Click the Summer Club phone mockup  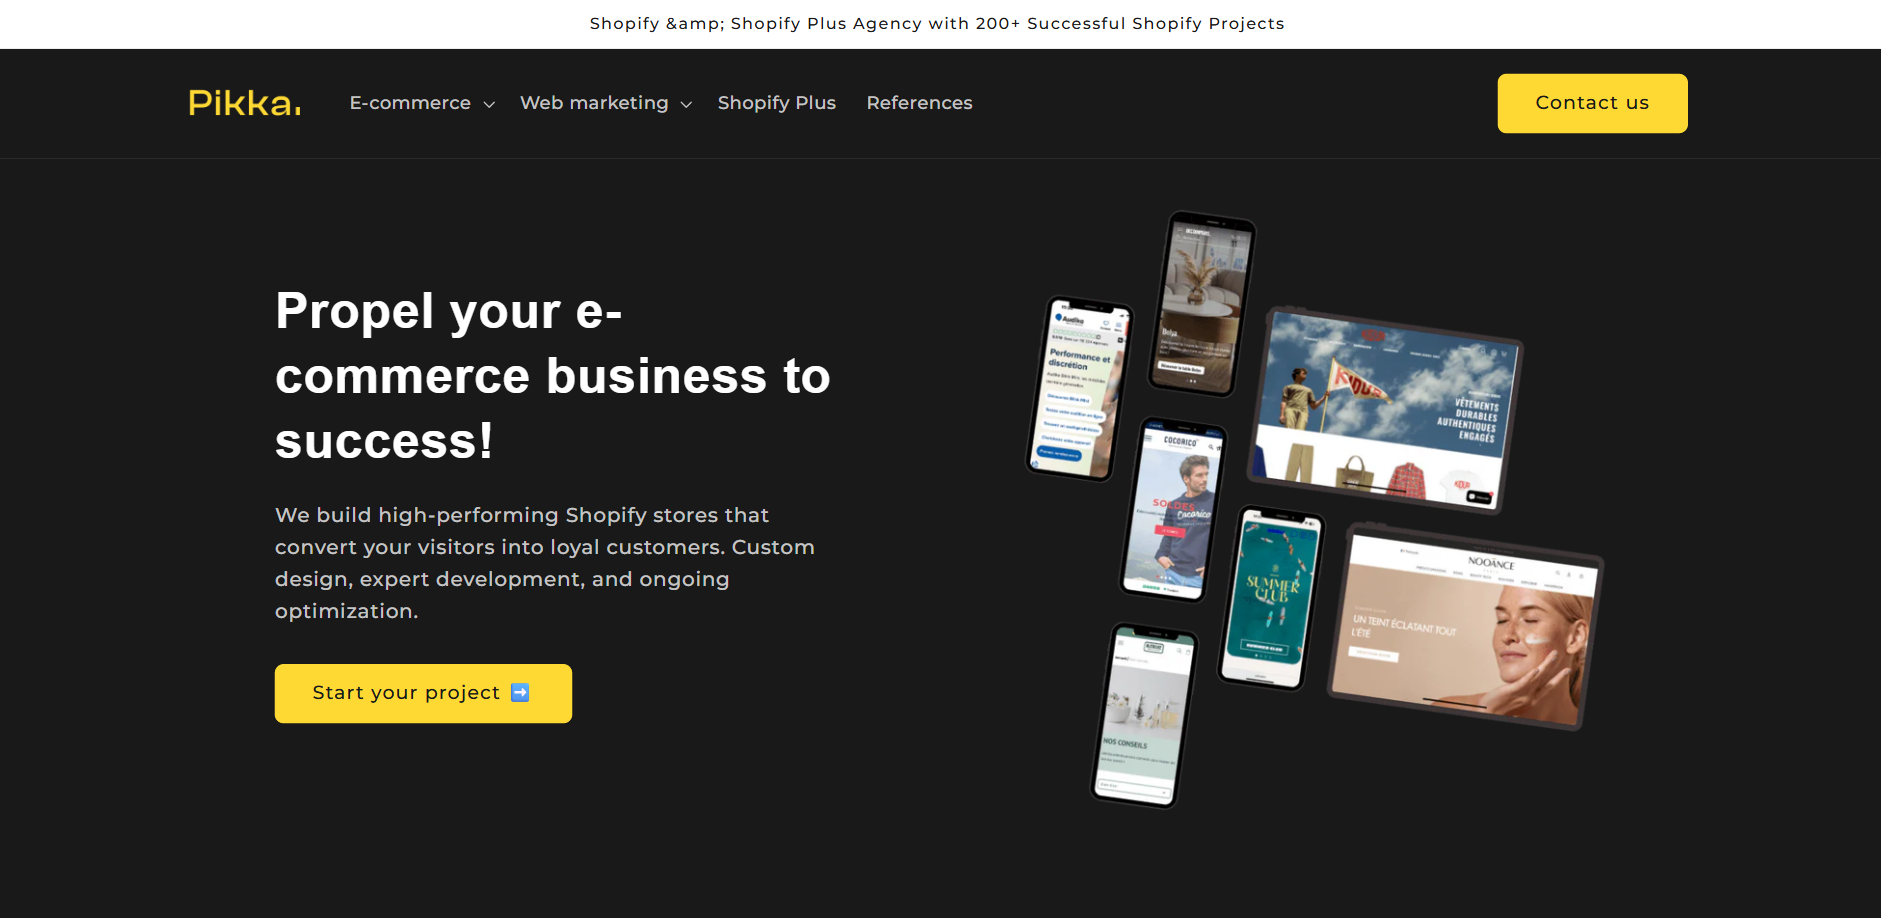click(1270, 597)
